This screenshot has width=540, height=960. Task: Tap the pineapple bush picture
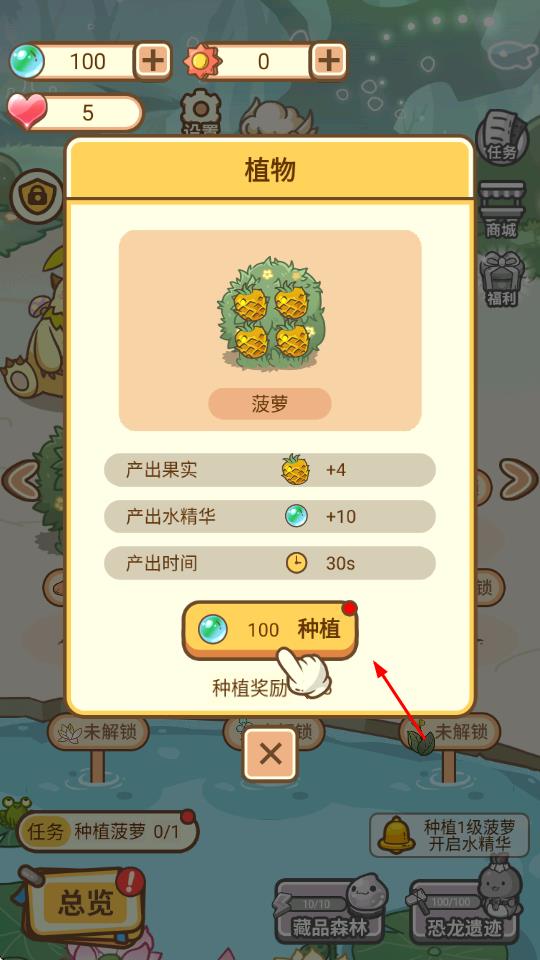(270, 312)
